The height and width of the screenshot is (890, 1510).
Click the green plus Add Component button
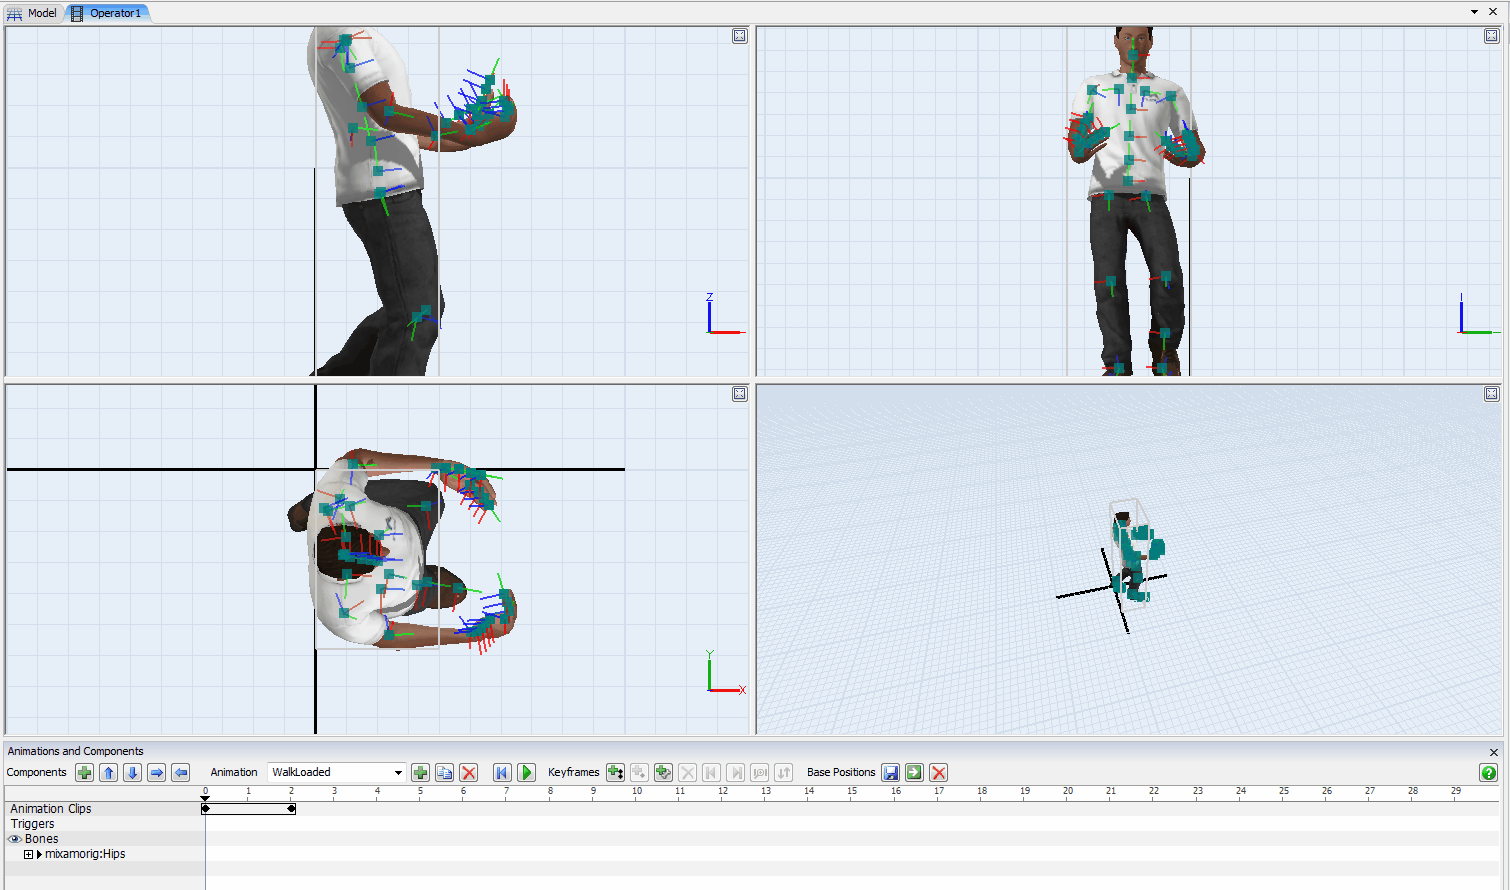pyautogui.click(x=85, y=772)
